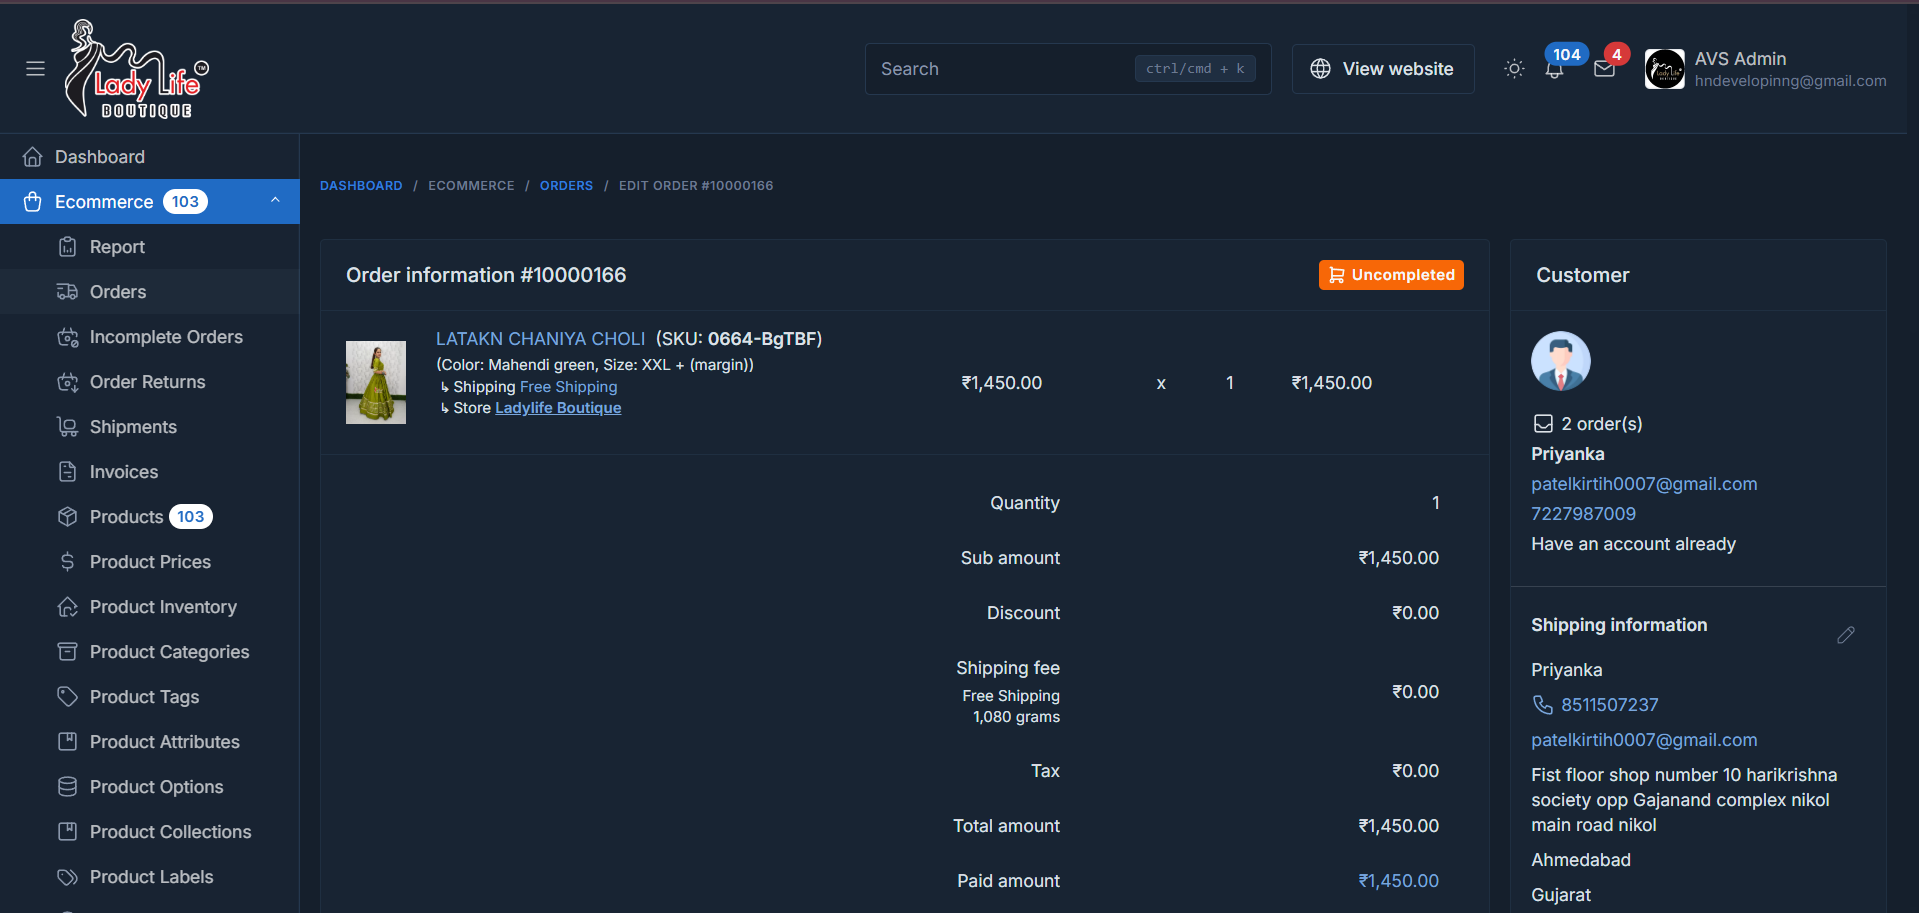Image resolution: width=1919 pixels, height=913 pixels.
Task: Select Shipments in the sidebar
Action: coord(133,427)
